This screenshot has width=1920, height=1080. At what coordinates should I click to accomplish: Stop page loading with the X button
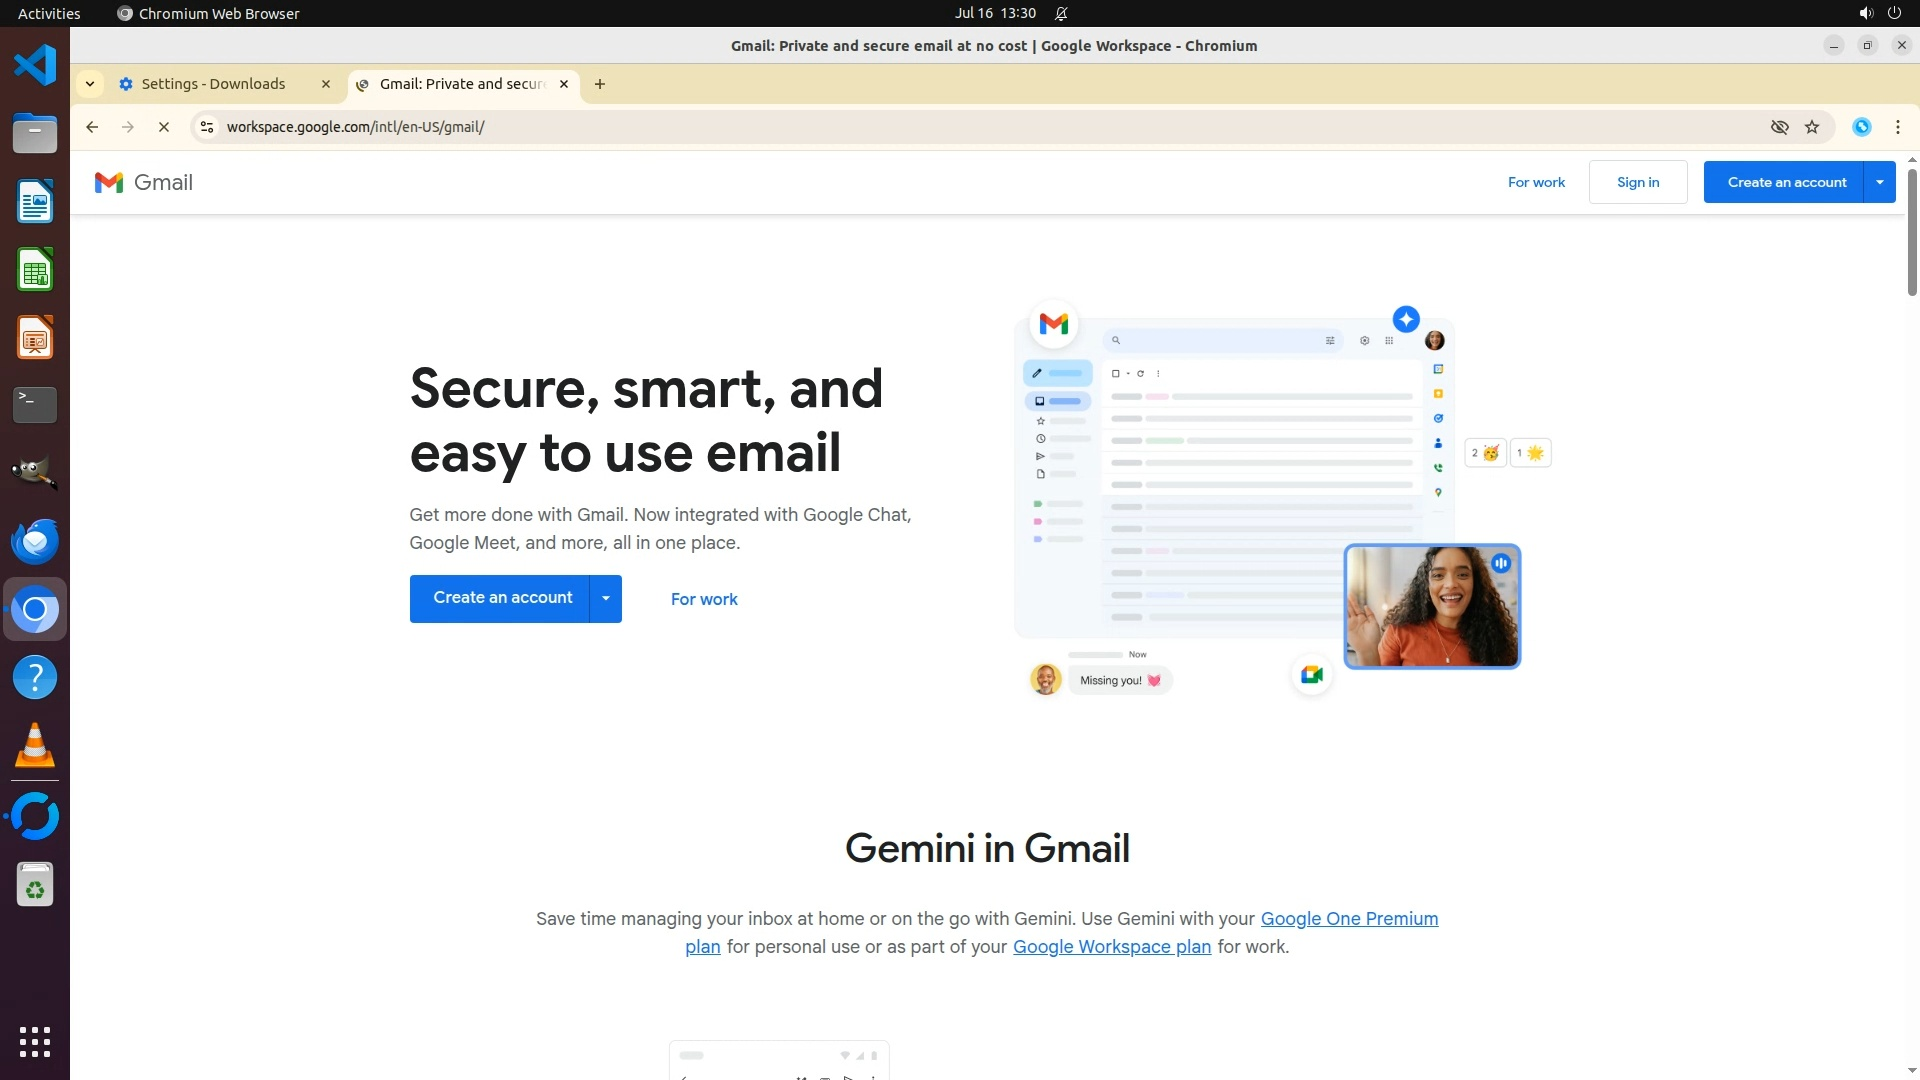pyautogui.click(x=164, y=127)
